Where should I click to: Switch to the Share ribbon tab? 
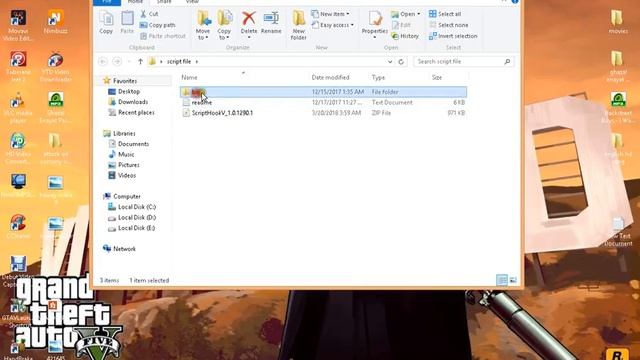(164, 2)
